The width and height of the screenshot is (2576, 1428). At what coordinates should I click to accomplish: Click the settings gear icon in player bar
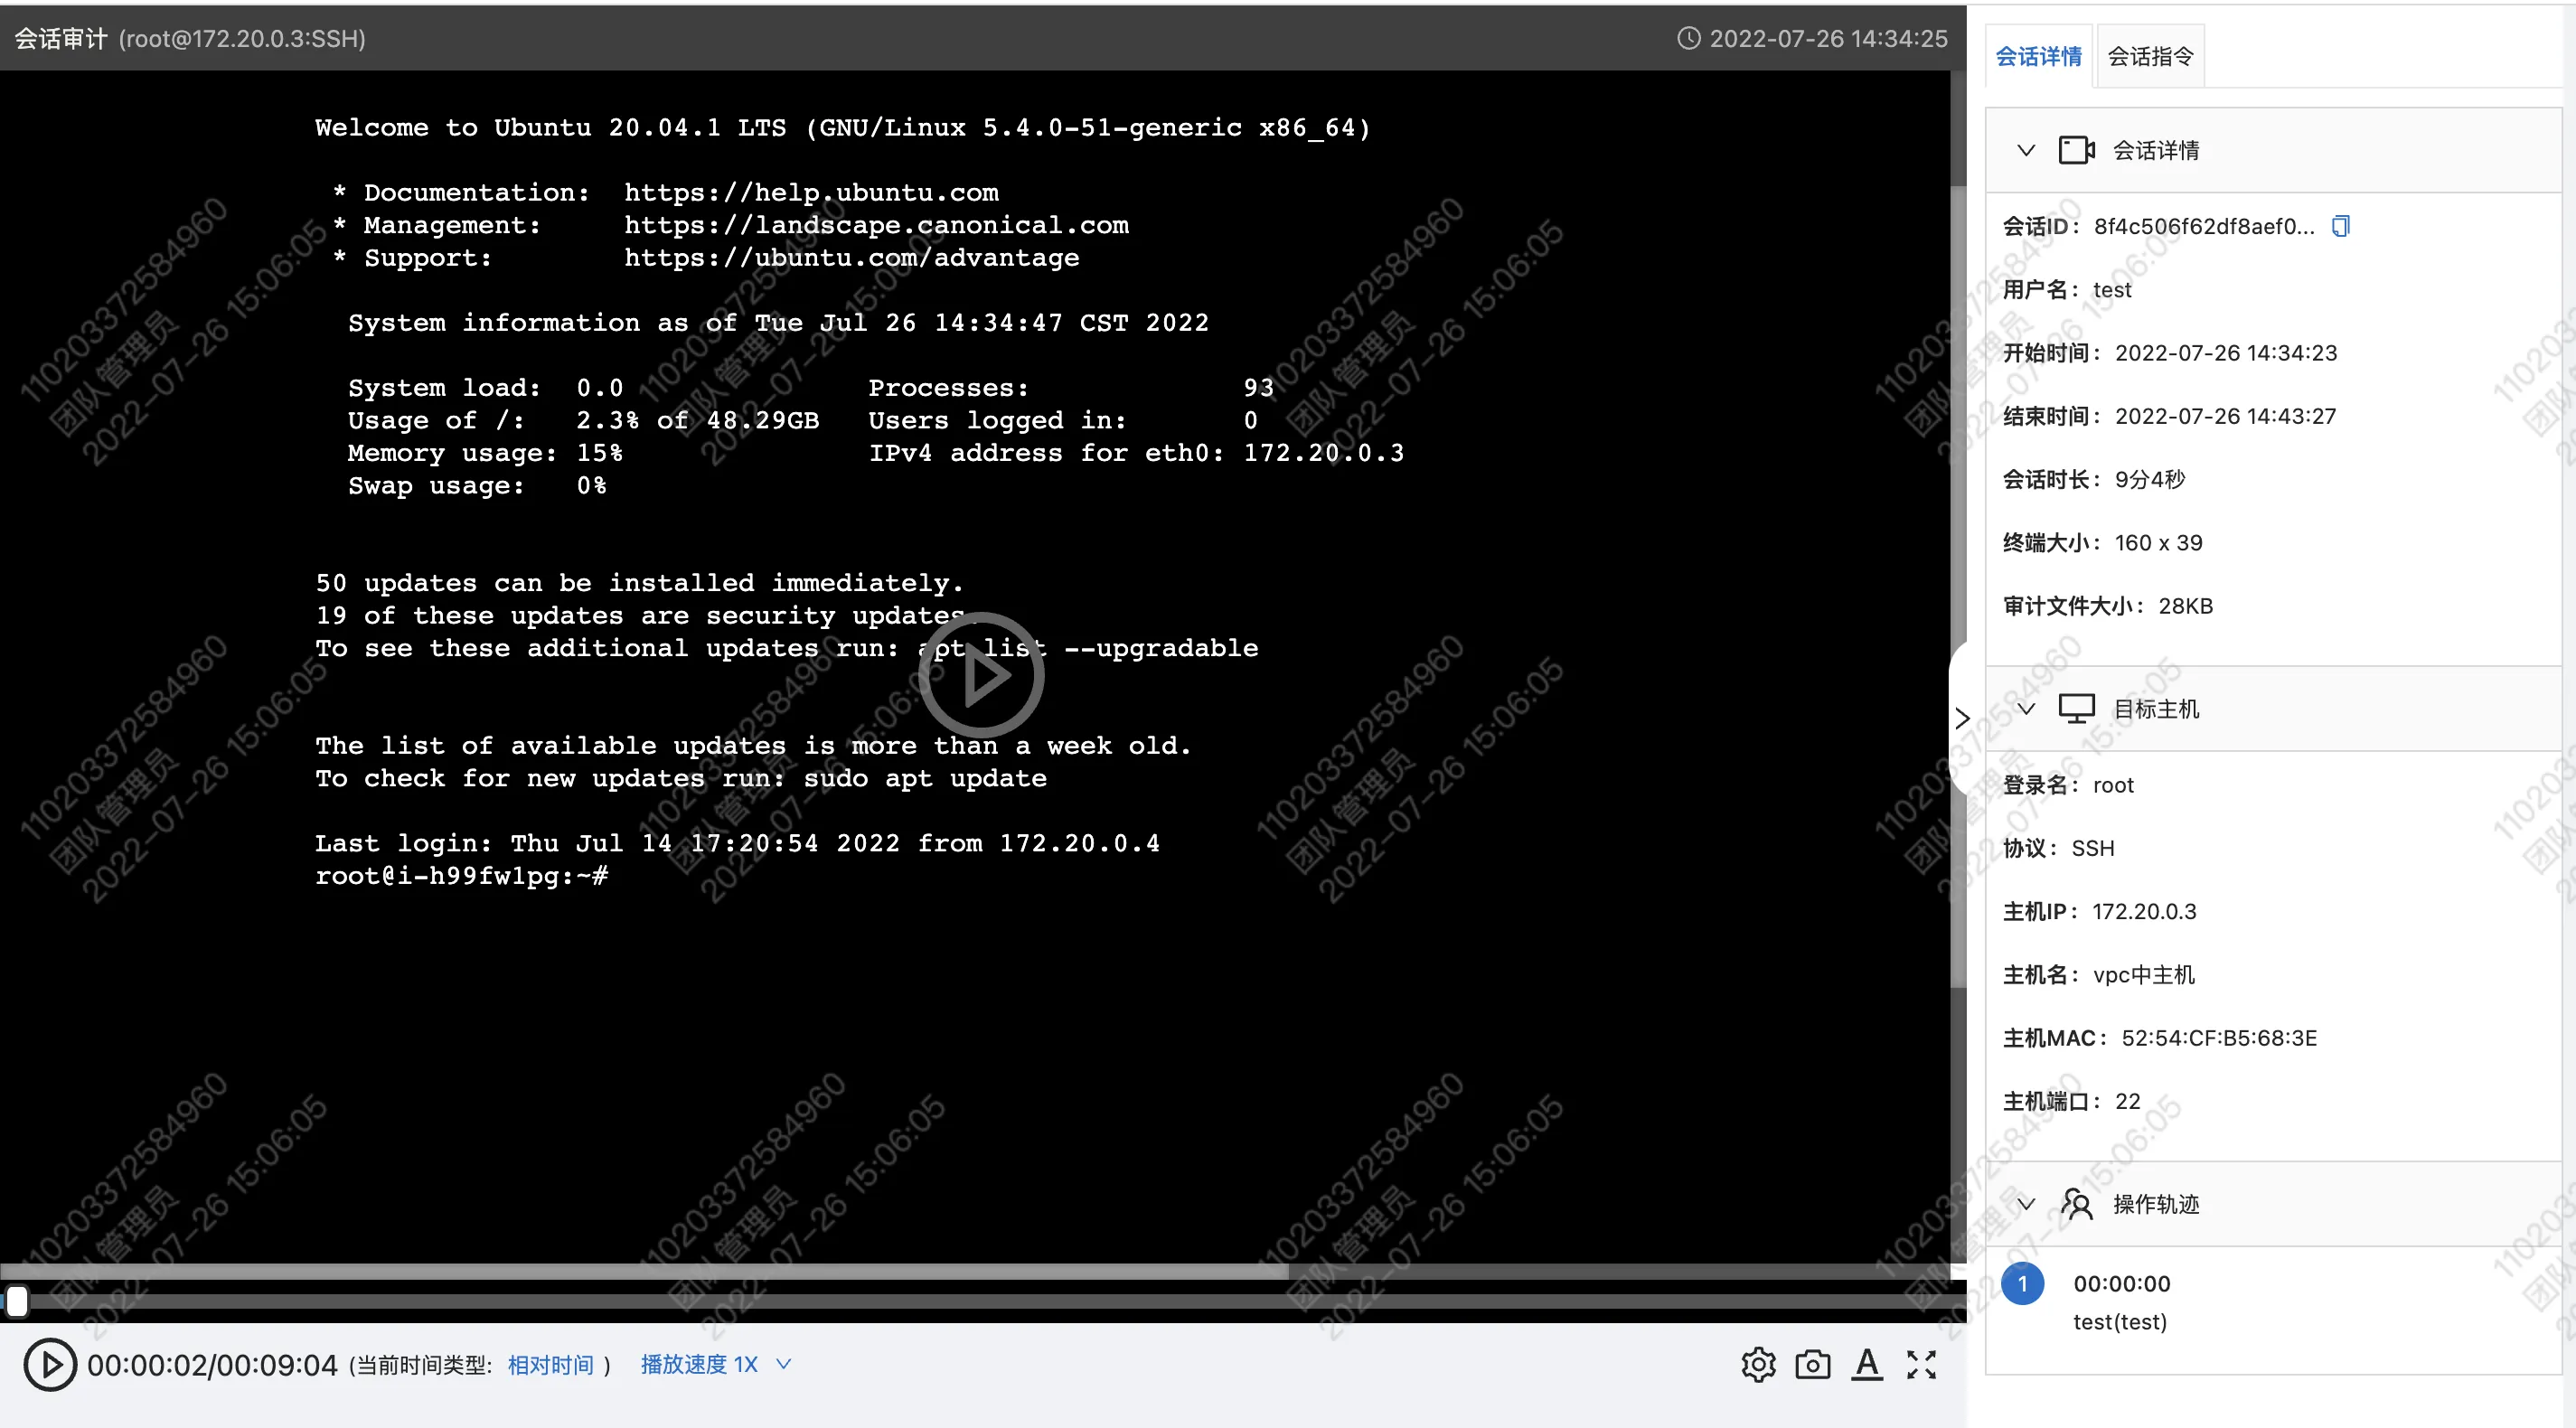pos(1758,1365)
